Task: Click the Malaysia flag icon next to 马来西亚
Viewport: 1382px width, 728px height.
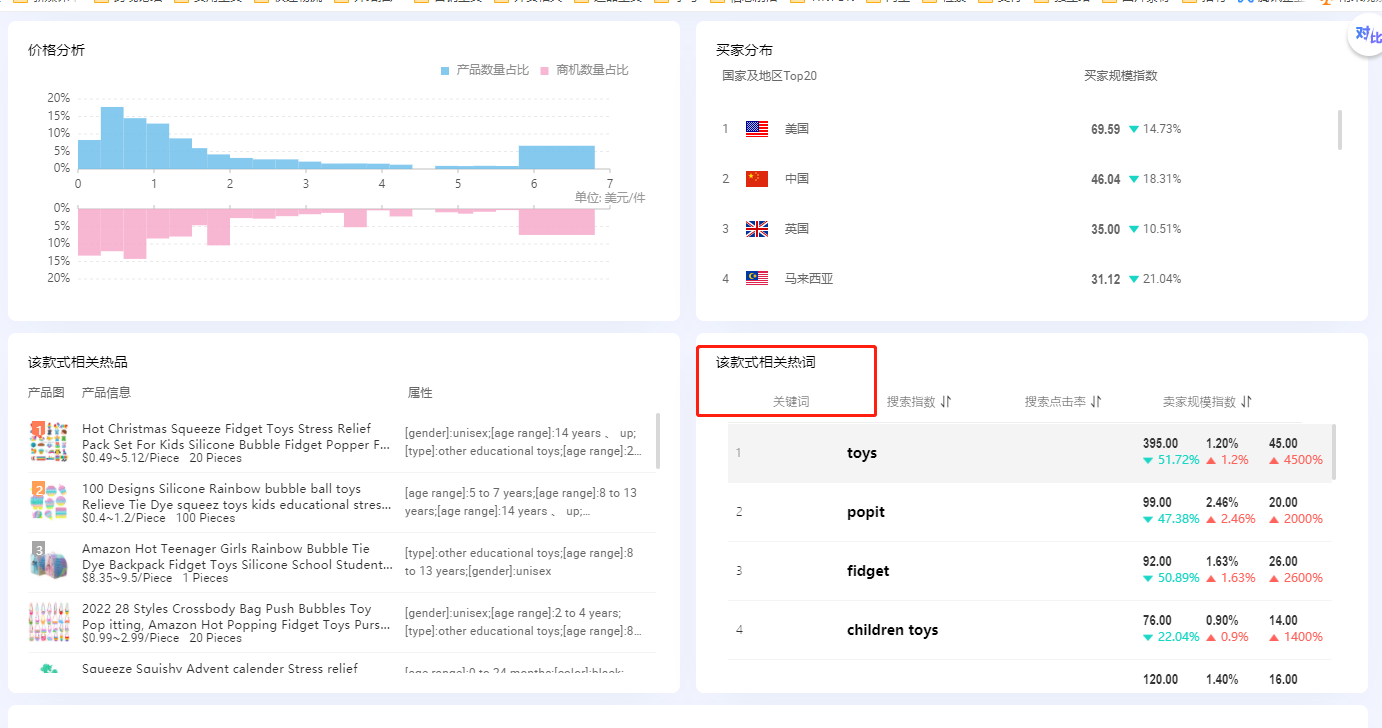Action: click(x=756, y=278)
